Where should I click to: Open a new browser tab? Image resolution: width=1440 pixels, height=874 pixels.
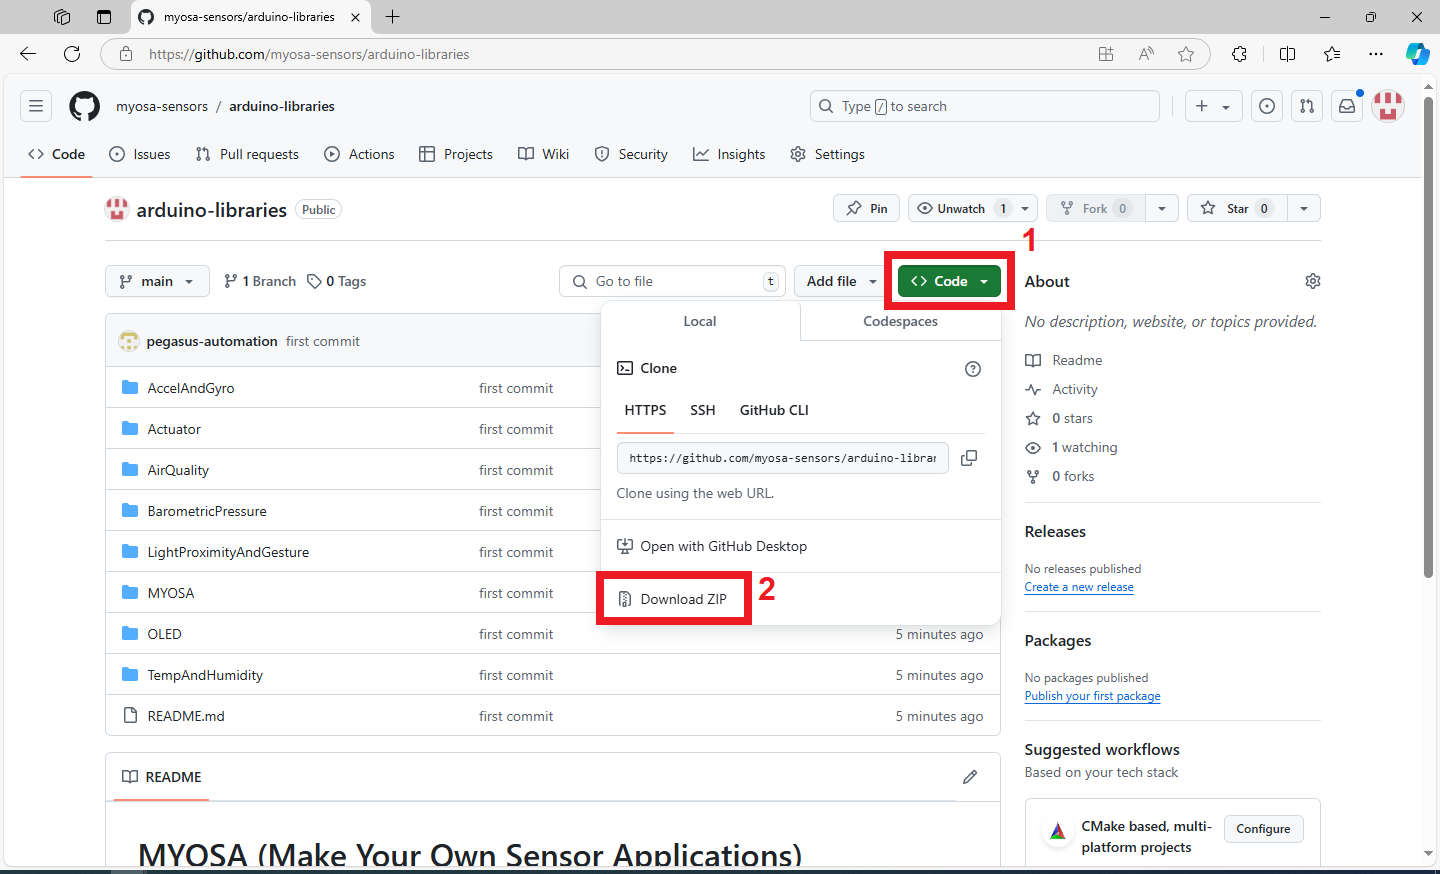pyautogui.click(x=393, y=17)
